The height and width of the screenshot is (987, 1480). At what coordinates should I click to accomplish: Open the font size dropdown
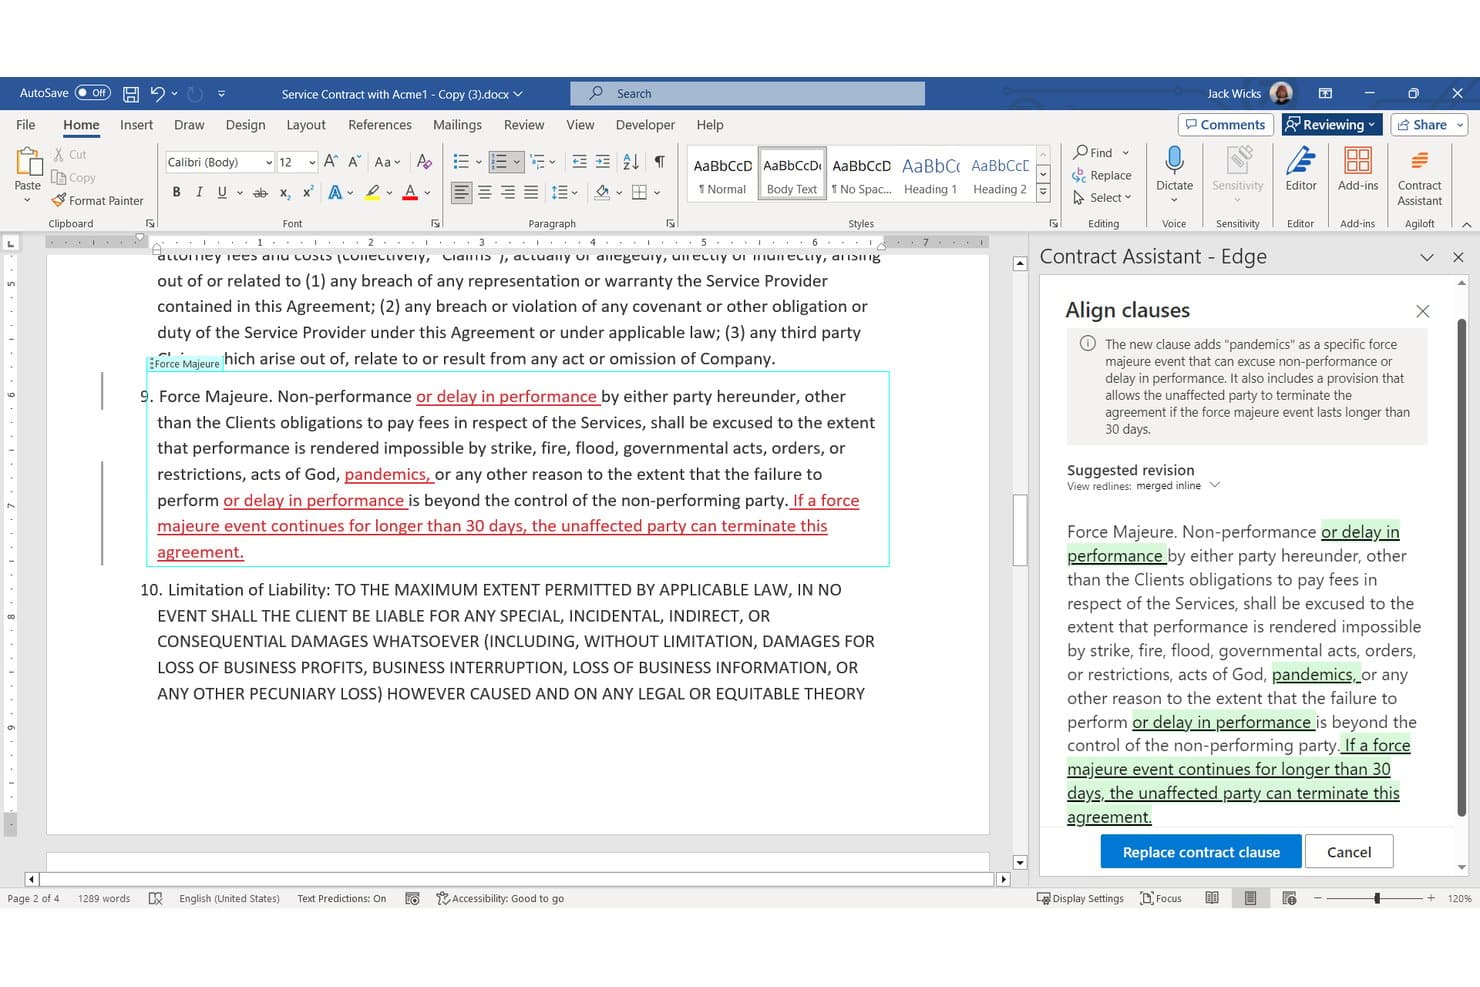pos(312,162)
